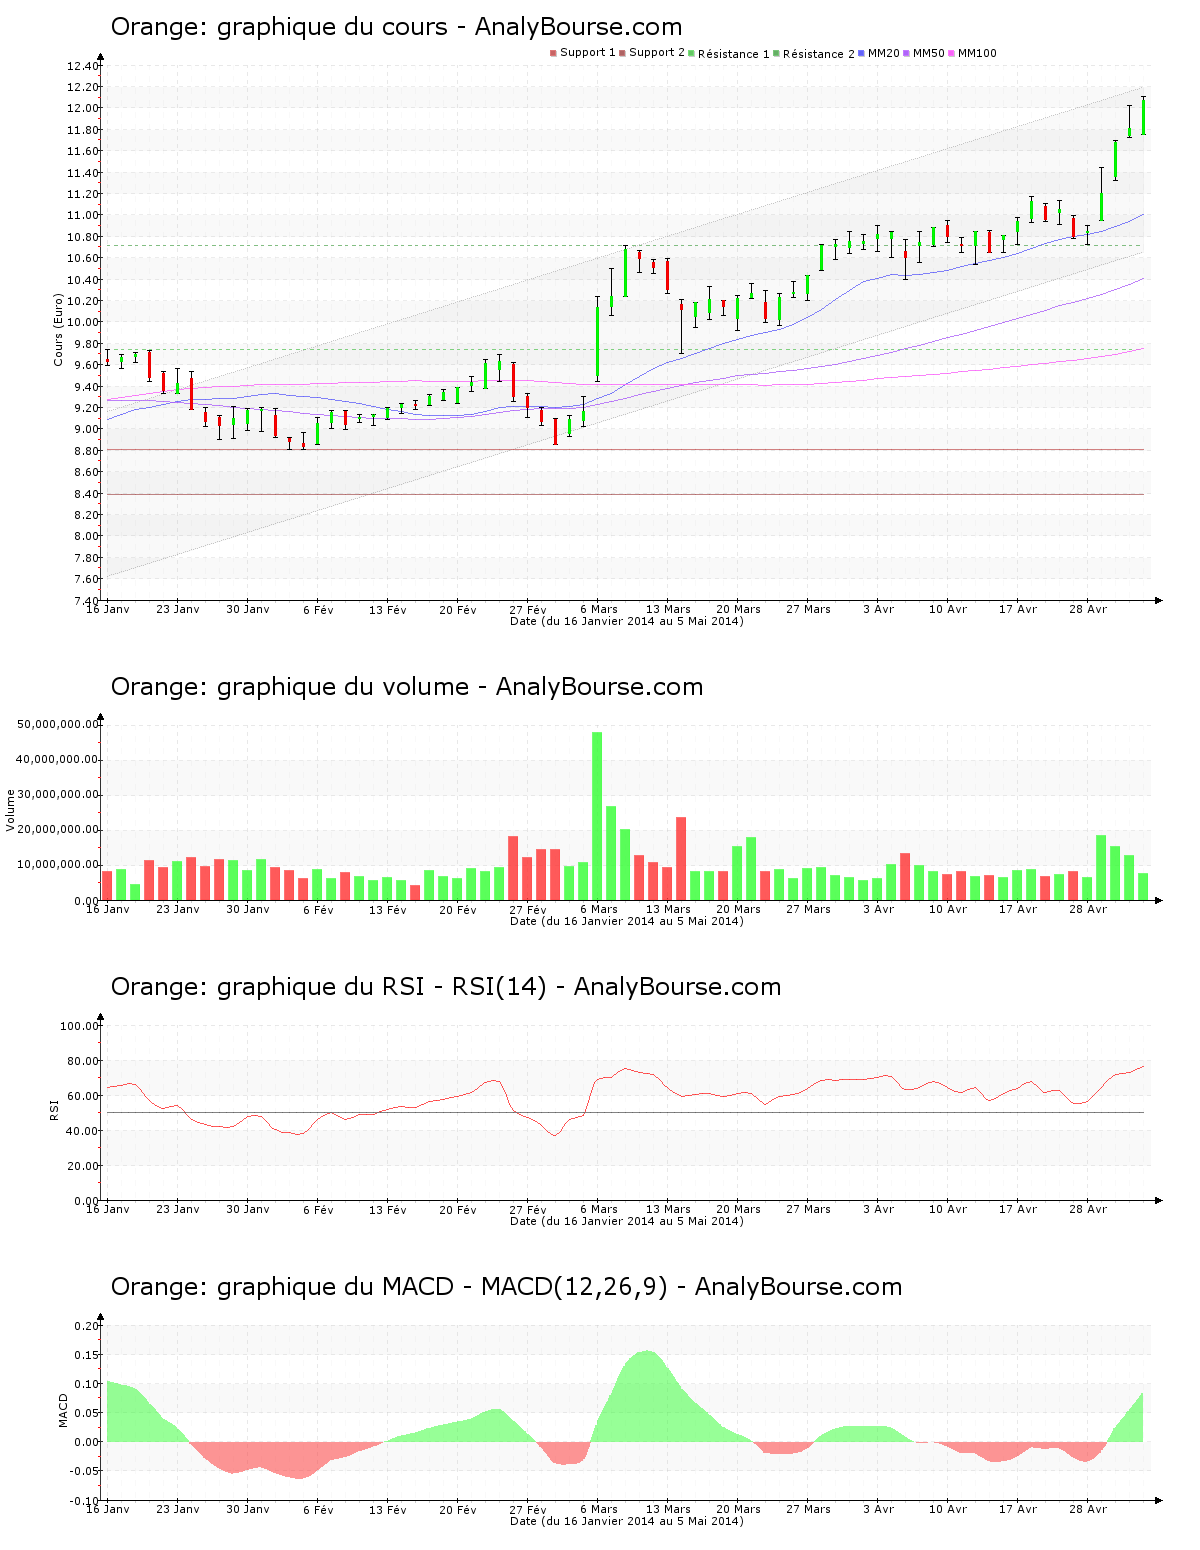Click the date range caption under price chart

coord(627,621)
